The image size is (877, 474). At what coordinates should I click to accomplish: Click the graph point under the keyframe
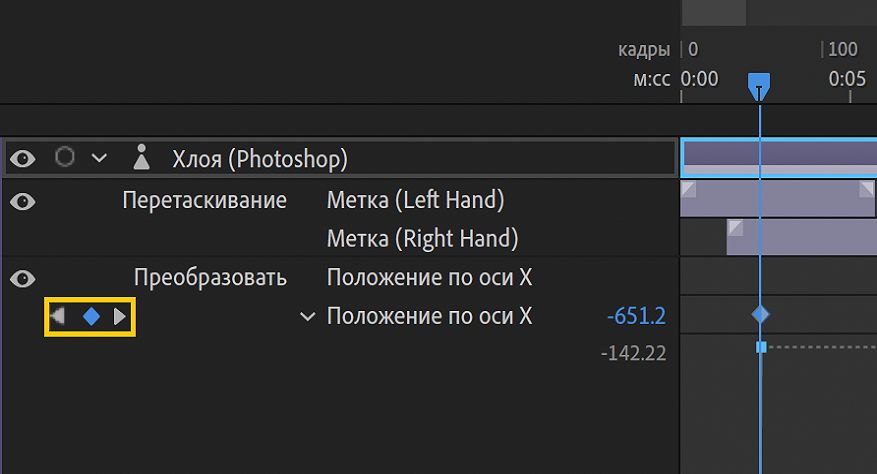(761, 347)
